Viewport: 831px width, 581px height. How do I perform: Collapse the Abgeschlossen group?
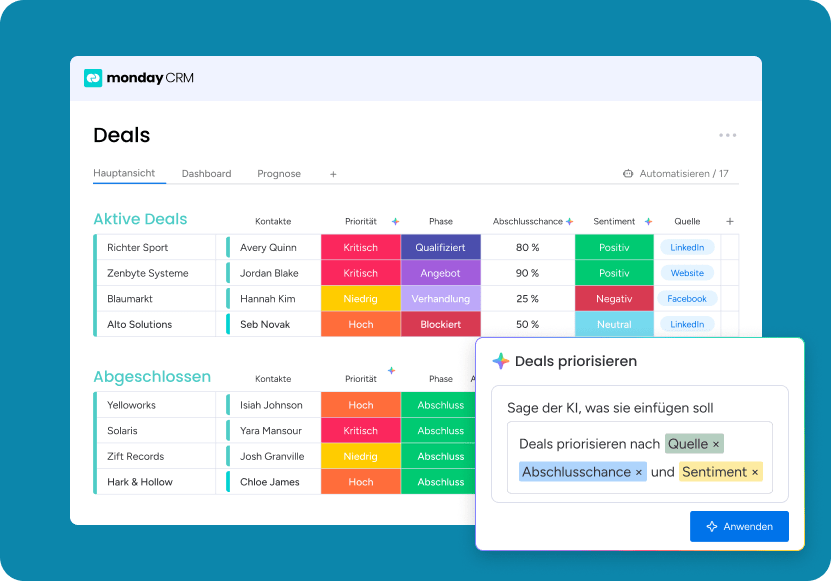click(x=152, y=377)
